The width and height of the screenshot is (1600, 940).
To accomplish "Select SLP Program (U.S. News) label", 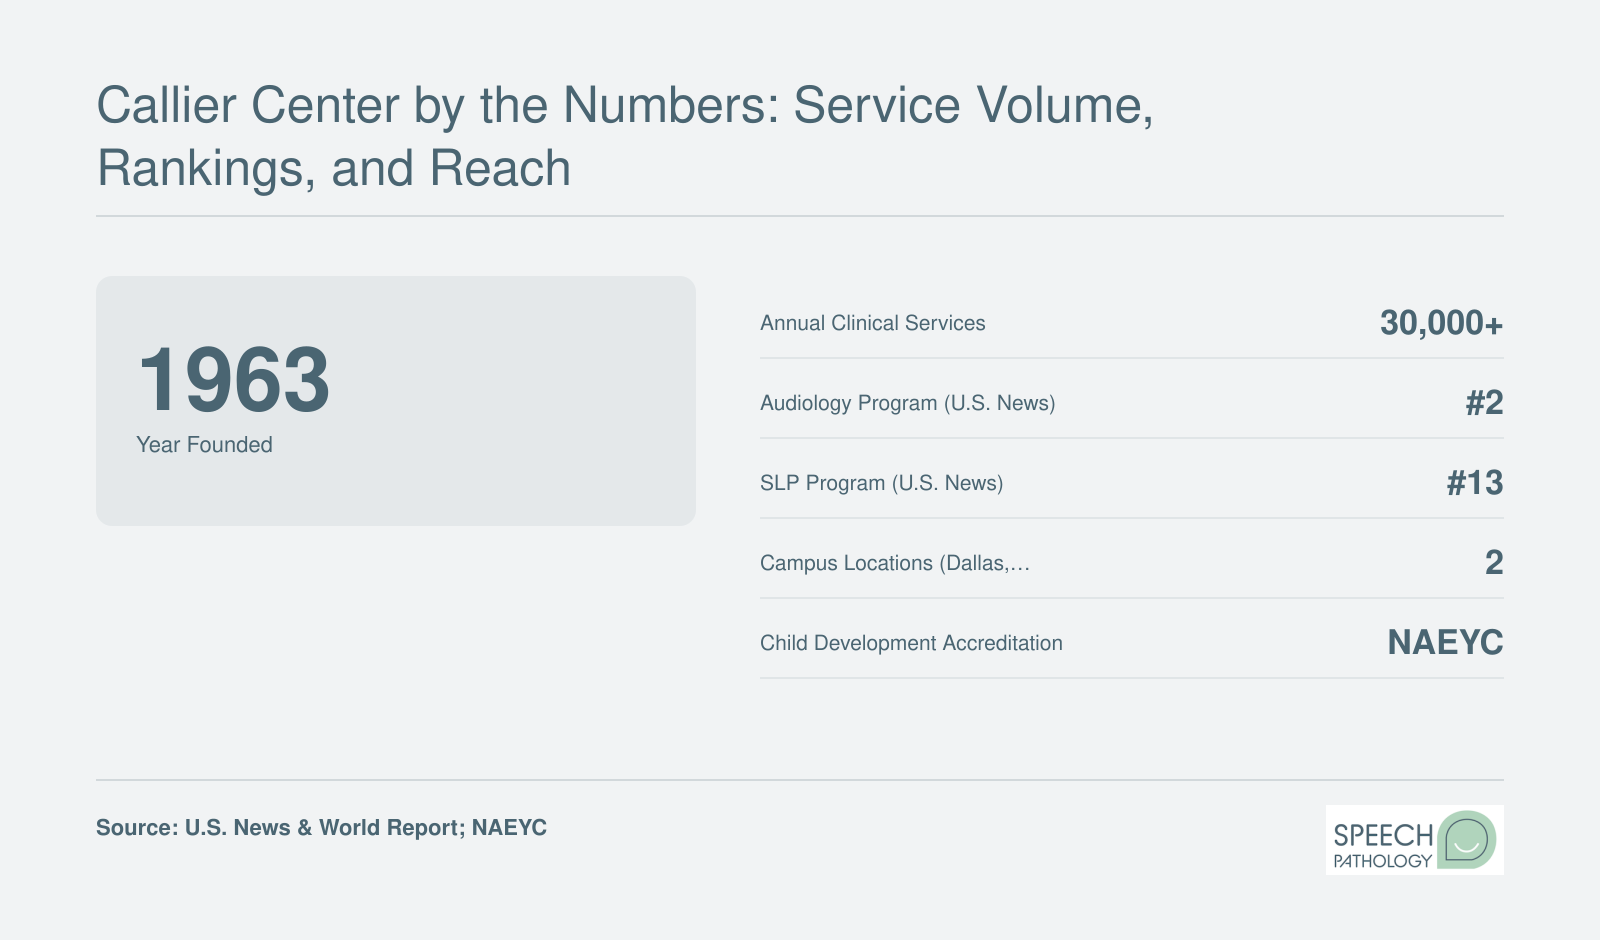I will [x=881, y=483].
